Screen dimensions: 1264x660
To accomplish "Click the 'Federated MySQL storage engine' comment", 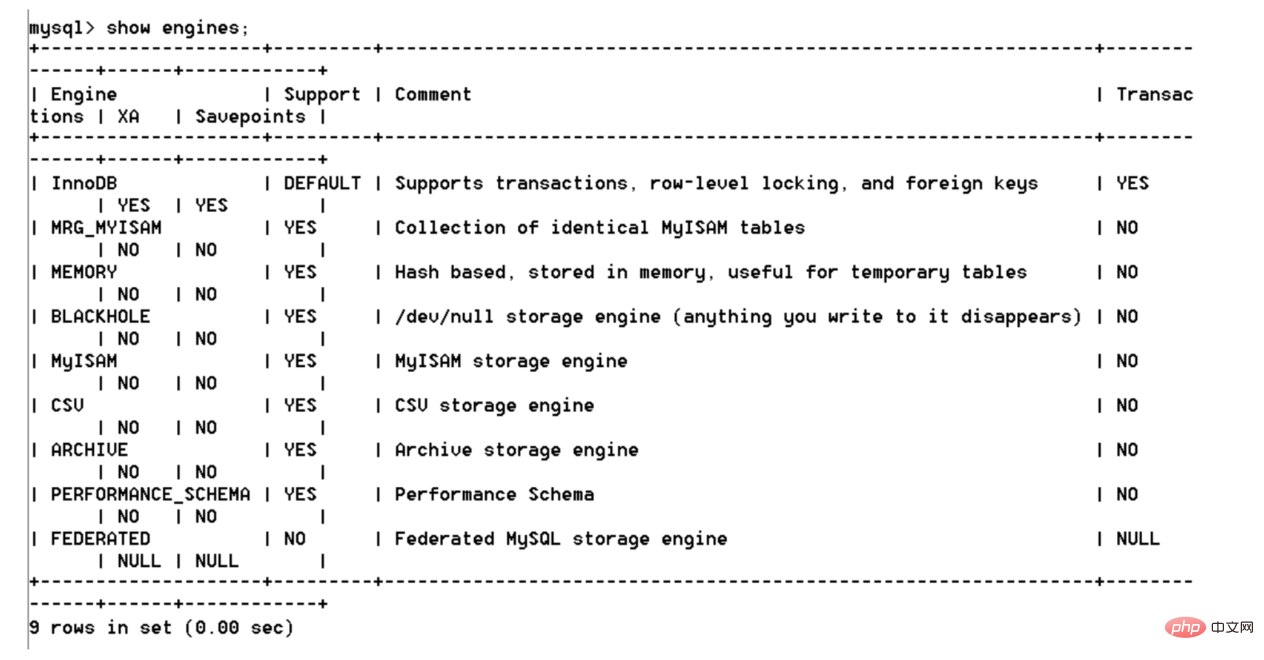I will pos(560,539).
